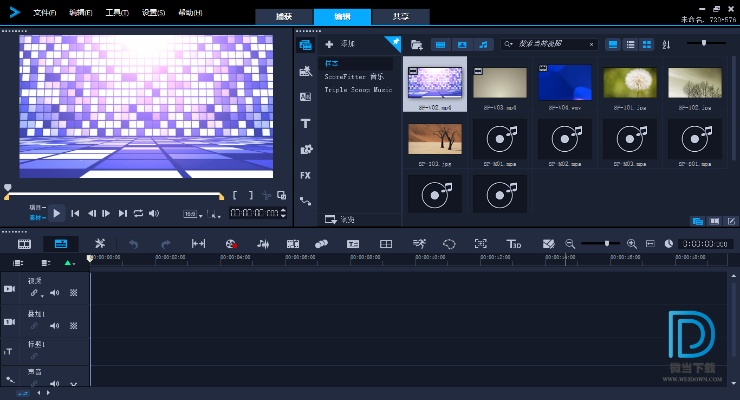Switch to Storyboard view
This screenshot has width=740, height=400.
coord(24,243)
